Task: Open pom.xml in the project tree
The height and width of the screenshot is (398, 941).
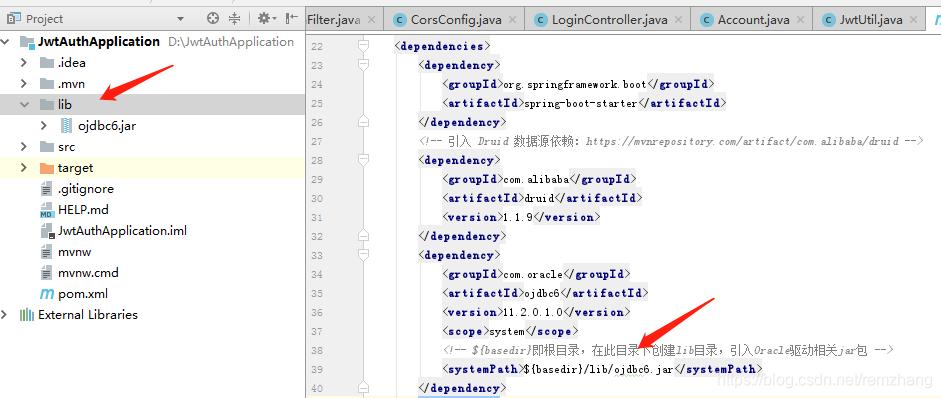Action: click(83, 294)
